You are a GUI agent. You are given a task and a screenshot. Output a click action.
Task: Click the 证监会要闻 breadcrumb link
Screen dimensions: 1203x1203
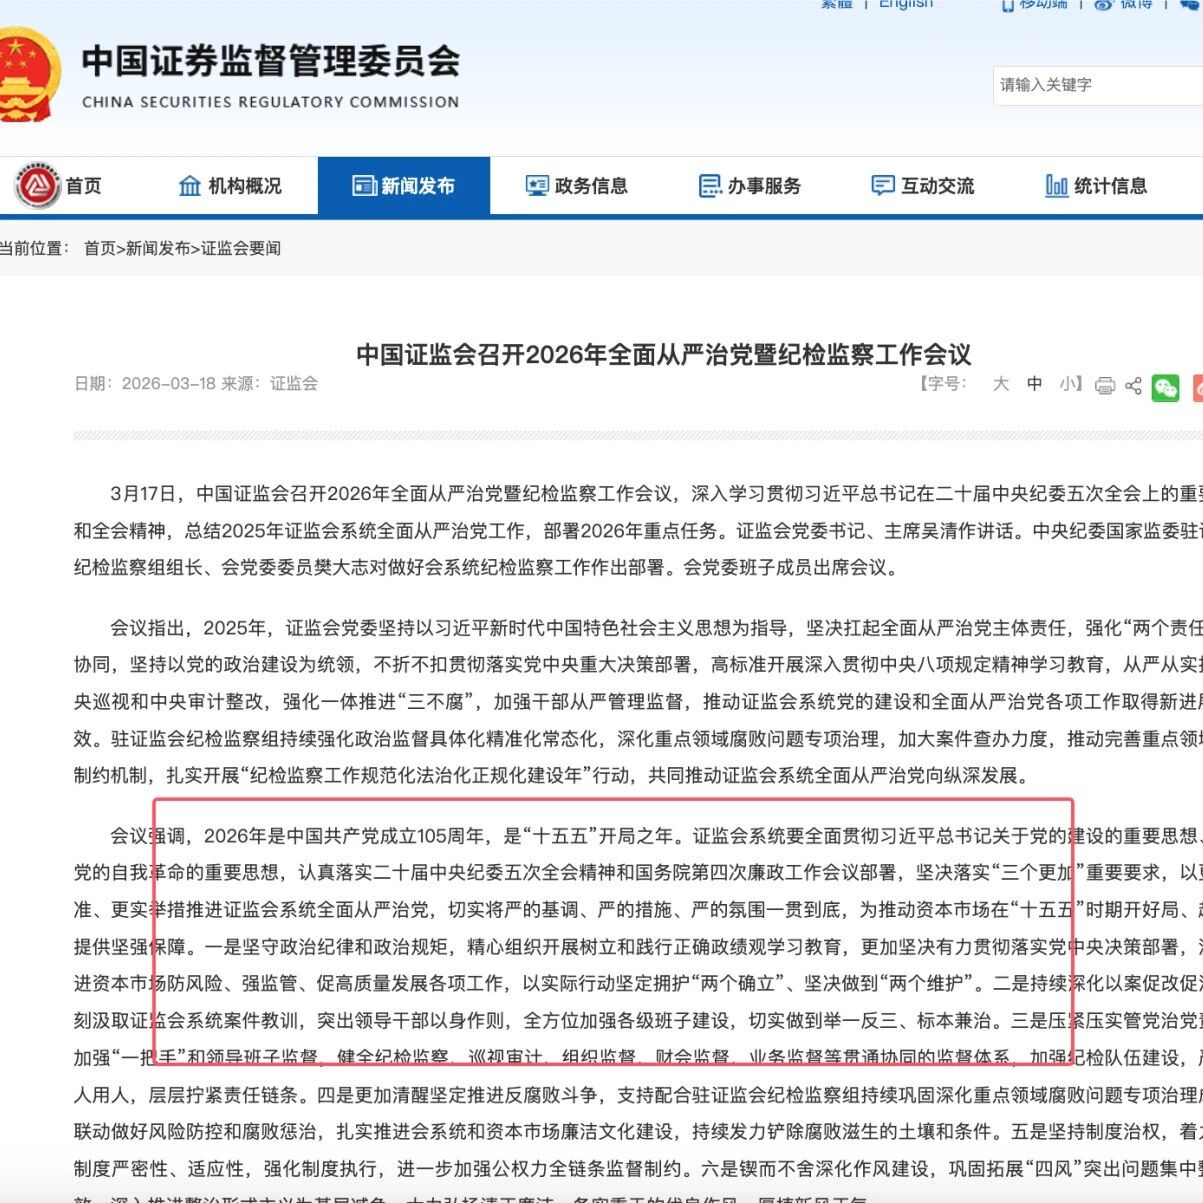point(241,247)
